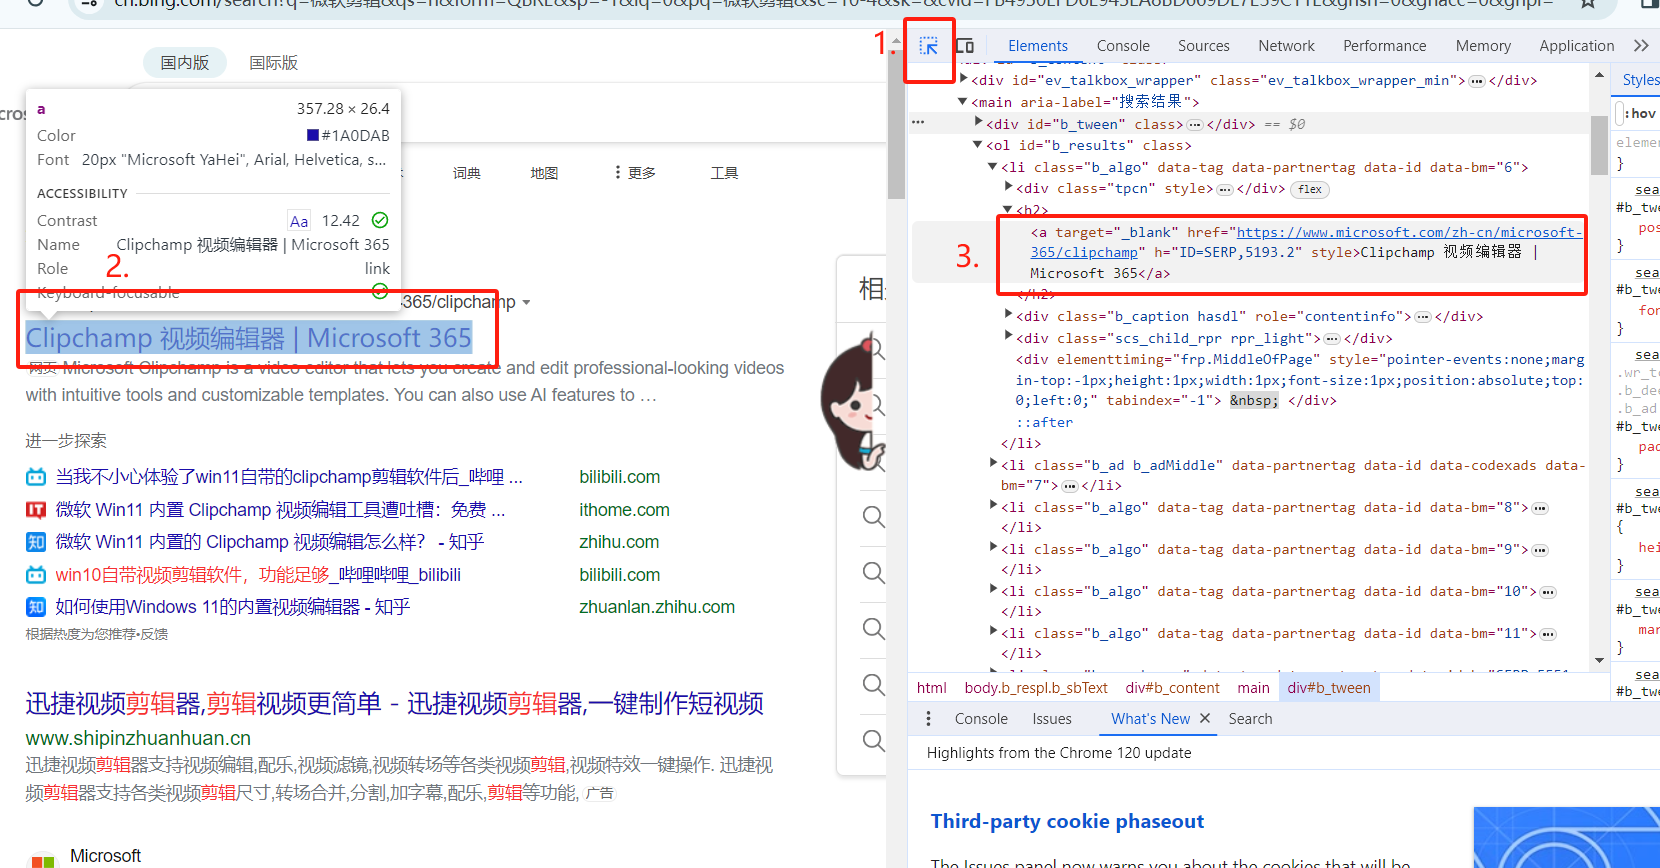The width and height of the screenshot is (1660, 868).
Task: Click the zhuanlan.zhihu.com source link
Action: [657, 607]
